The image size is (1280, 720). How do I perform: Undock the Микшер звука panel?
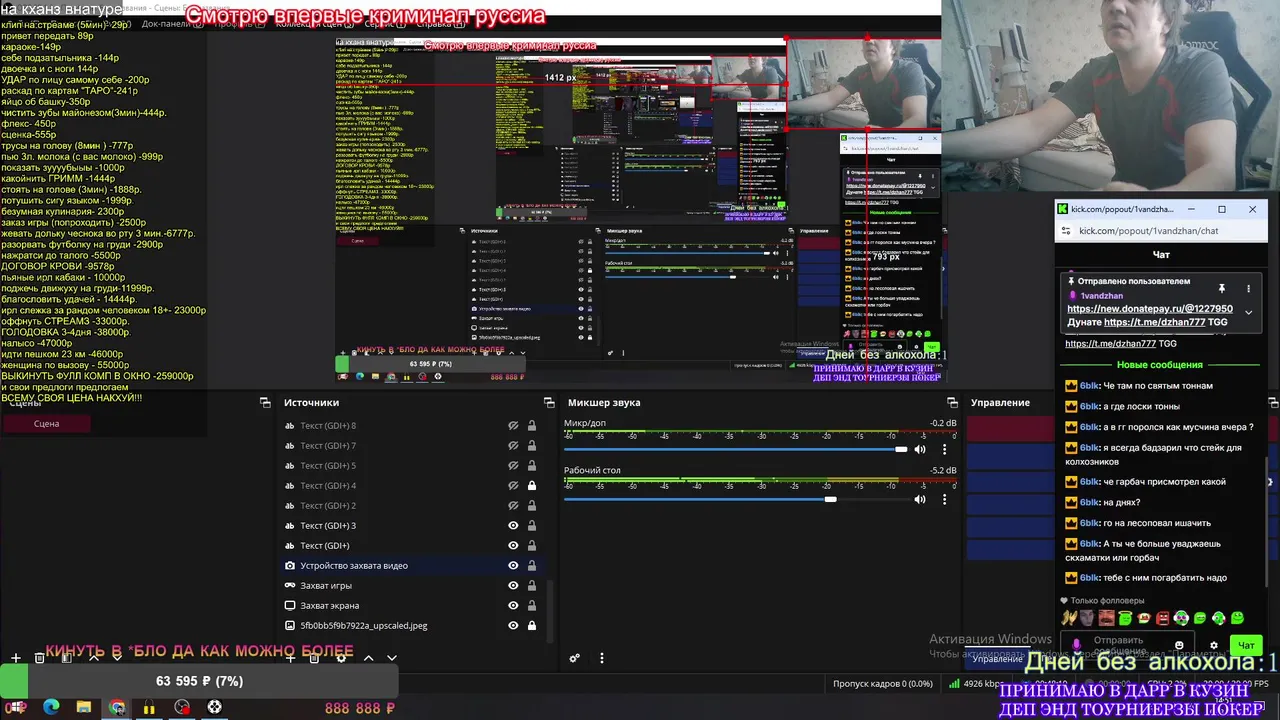tap(951, 402)
